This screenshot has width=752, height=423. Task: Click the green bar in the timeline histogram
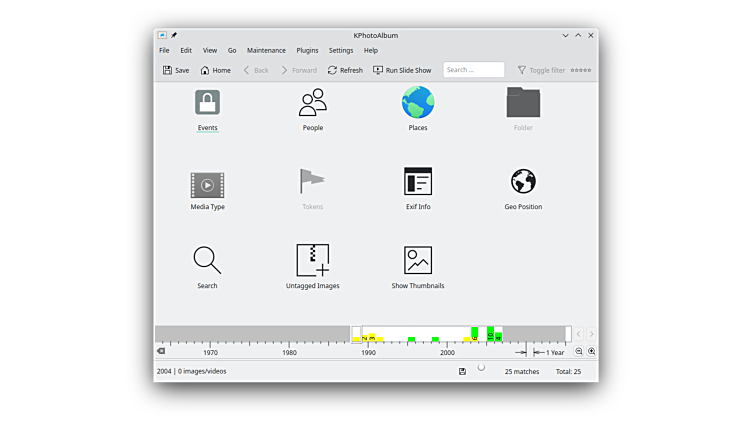[x=475, y=333]
